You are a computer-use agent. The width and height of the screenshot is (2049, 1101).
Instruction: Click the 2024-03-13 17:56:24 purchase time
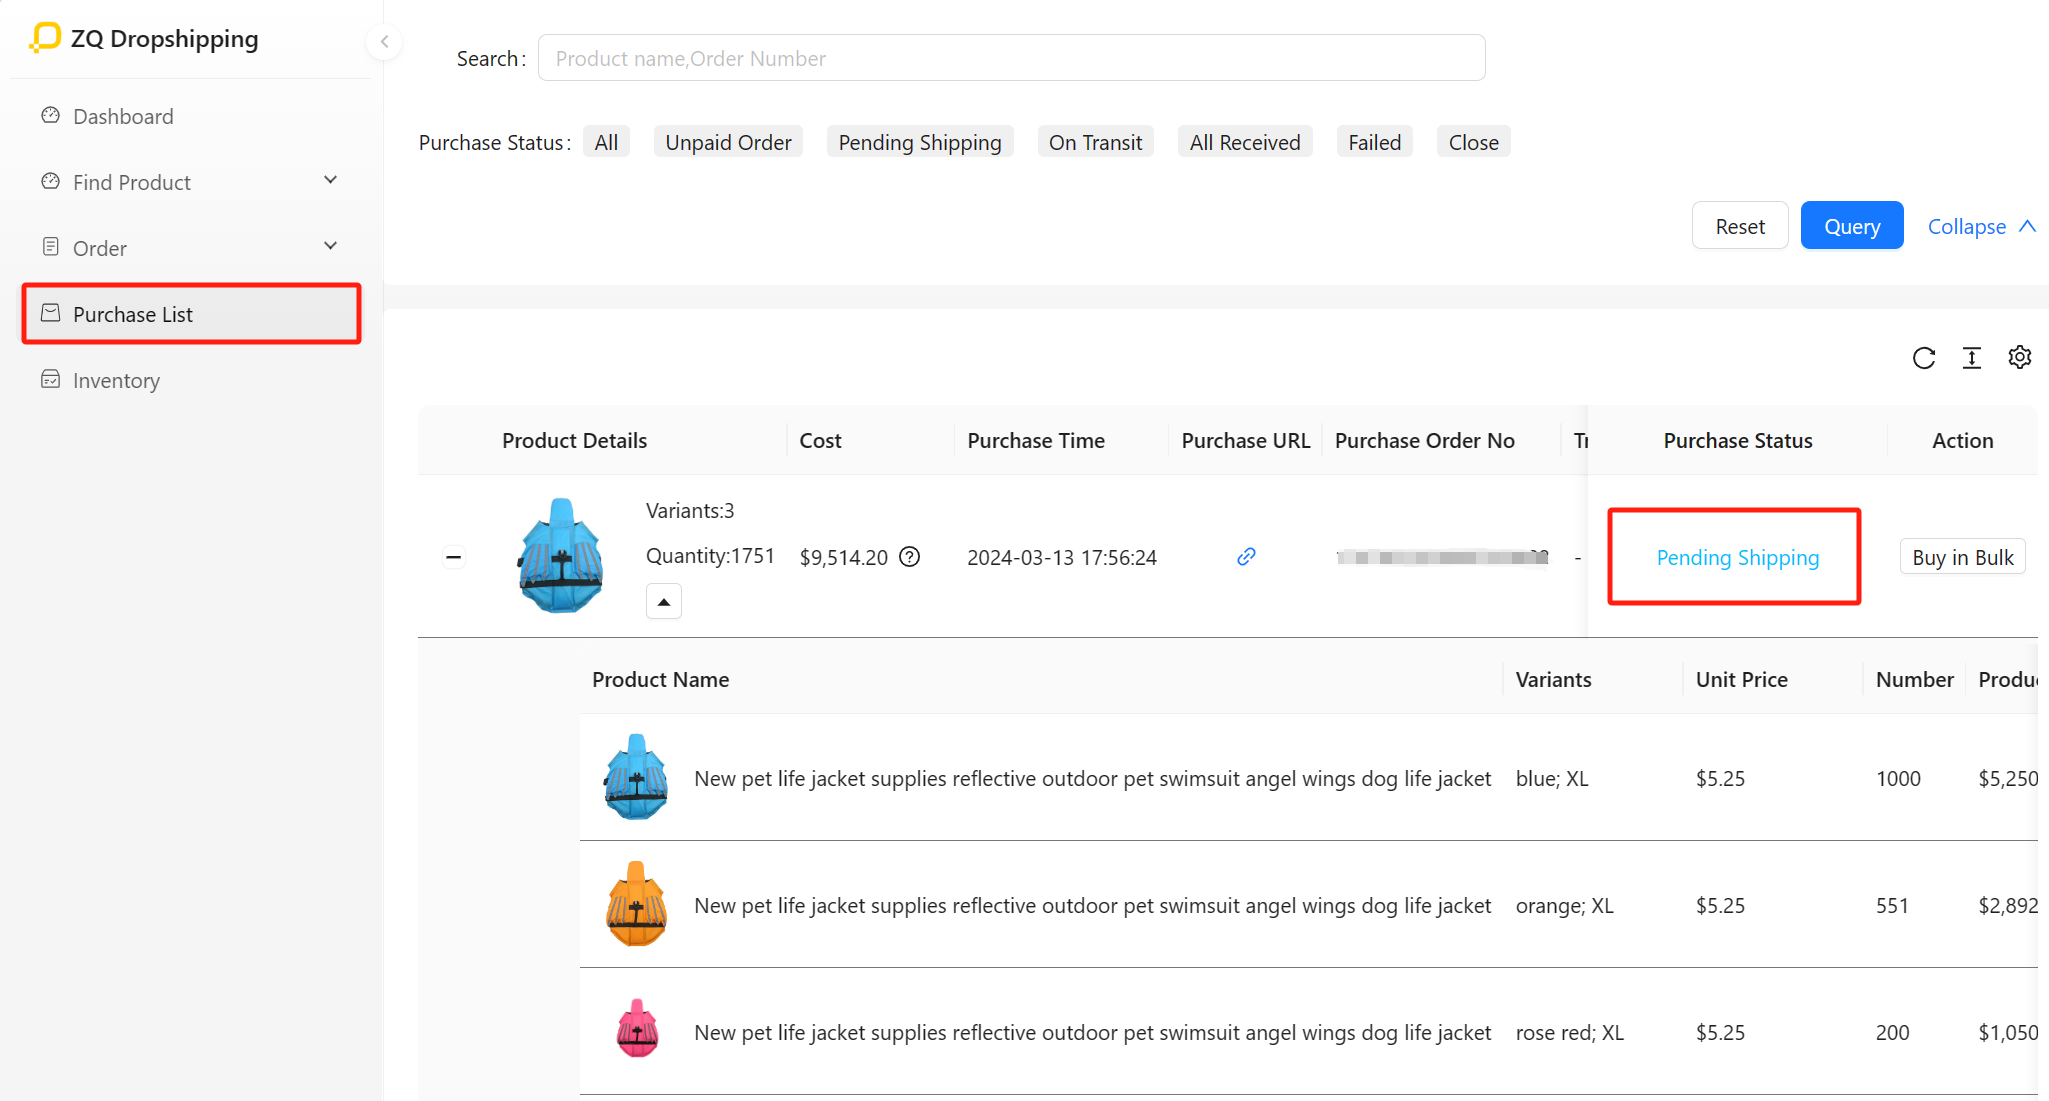pyautogui.click(x=1062, y=557)
